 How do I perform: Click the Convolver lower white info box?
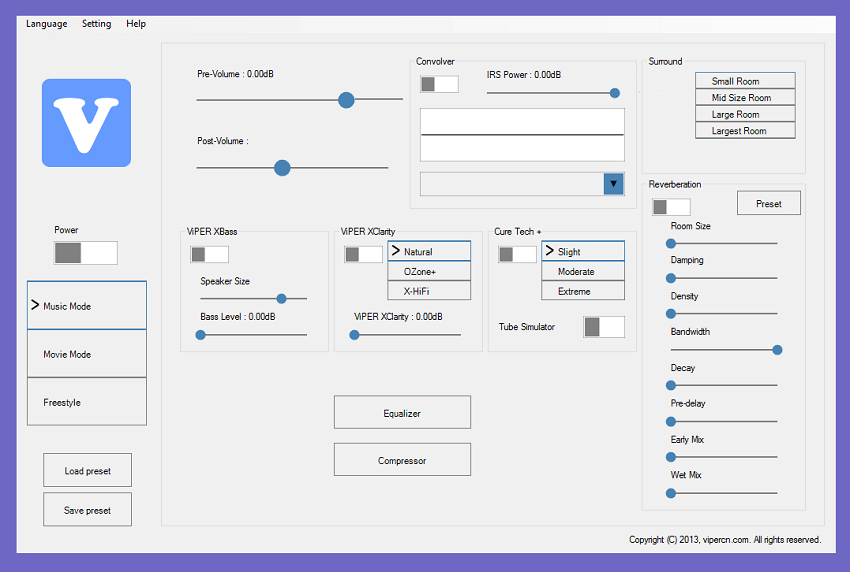pyautogui.click(x=523, y=148)
